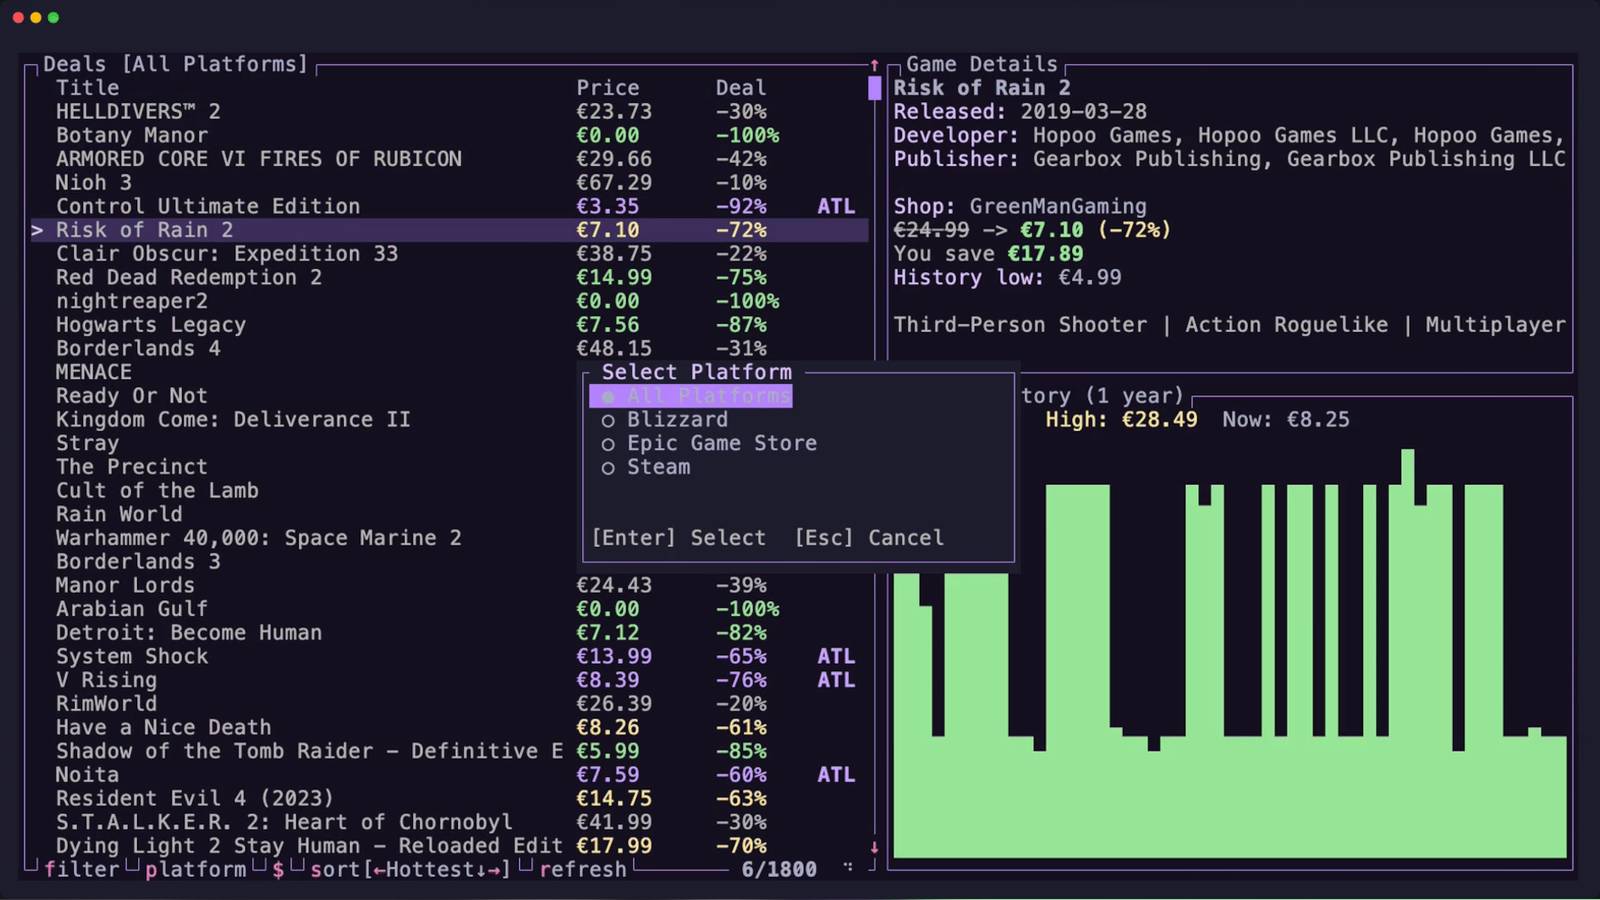
Task: Click the $ option in bottom bar
Action: tap(278, 870)
